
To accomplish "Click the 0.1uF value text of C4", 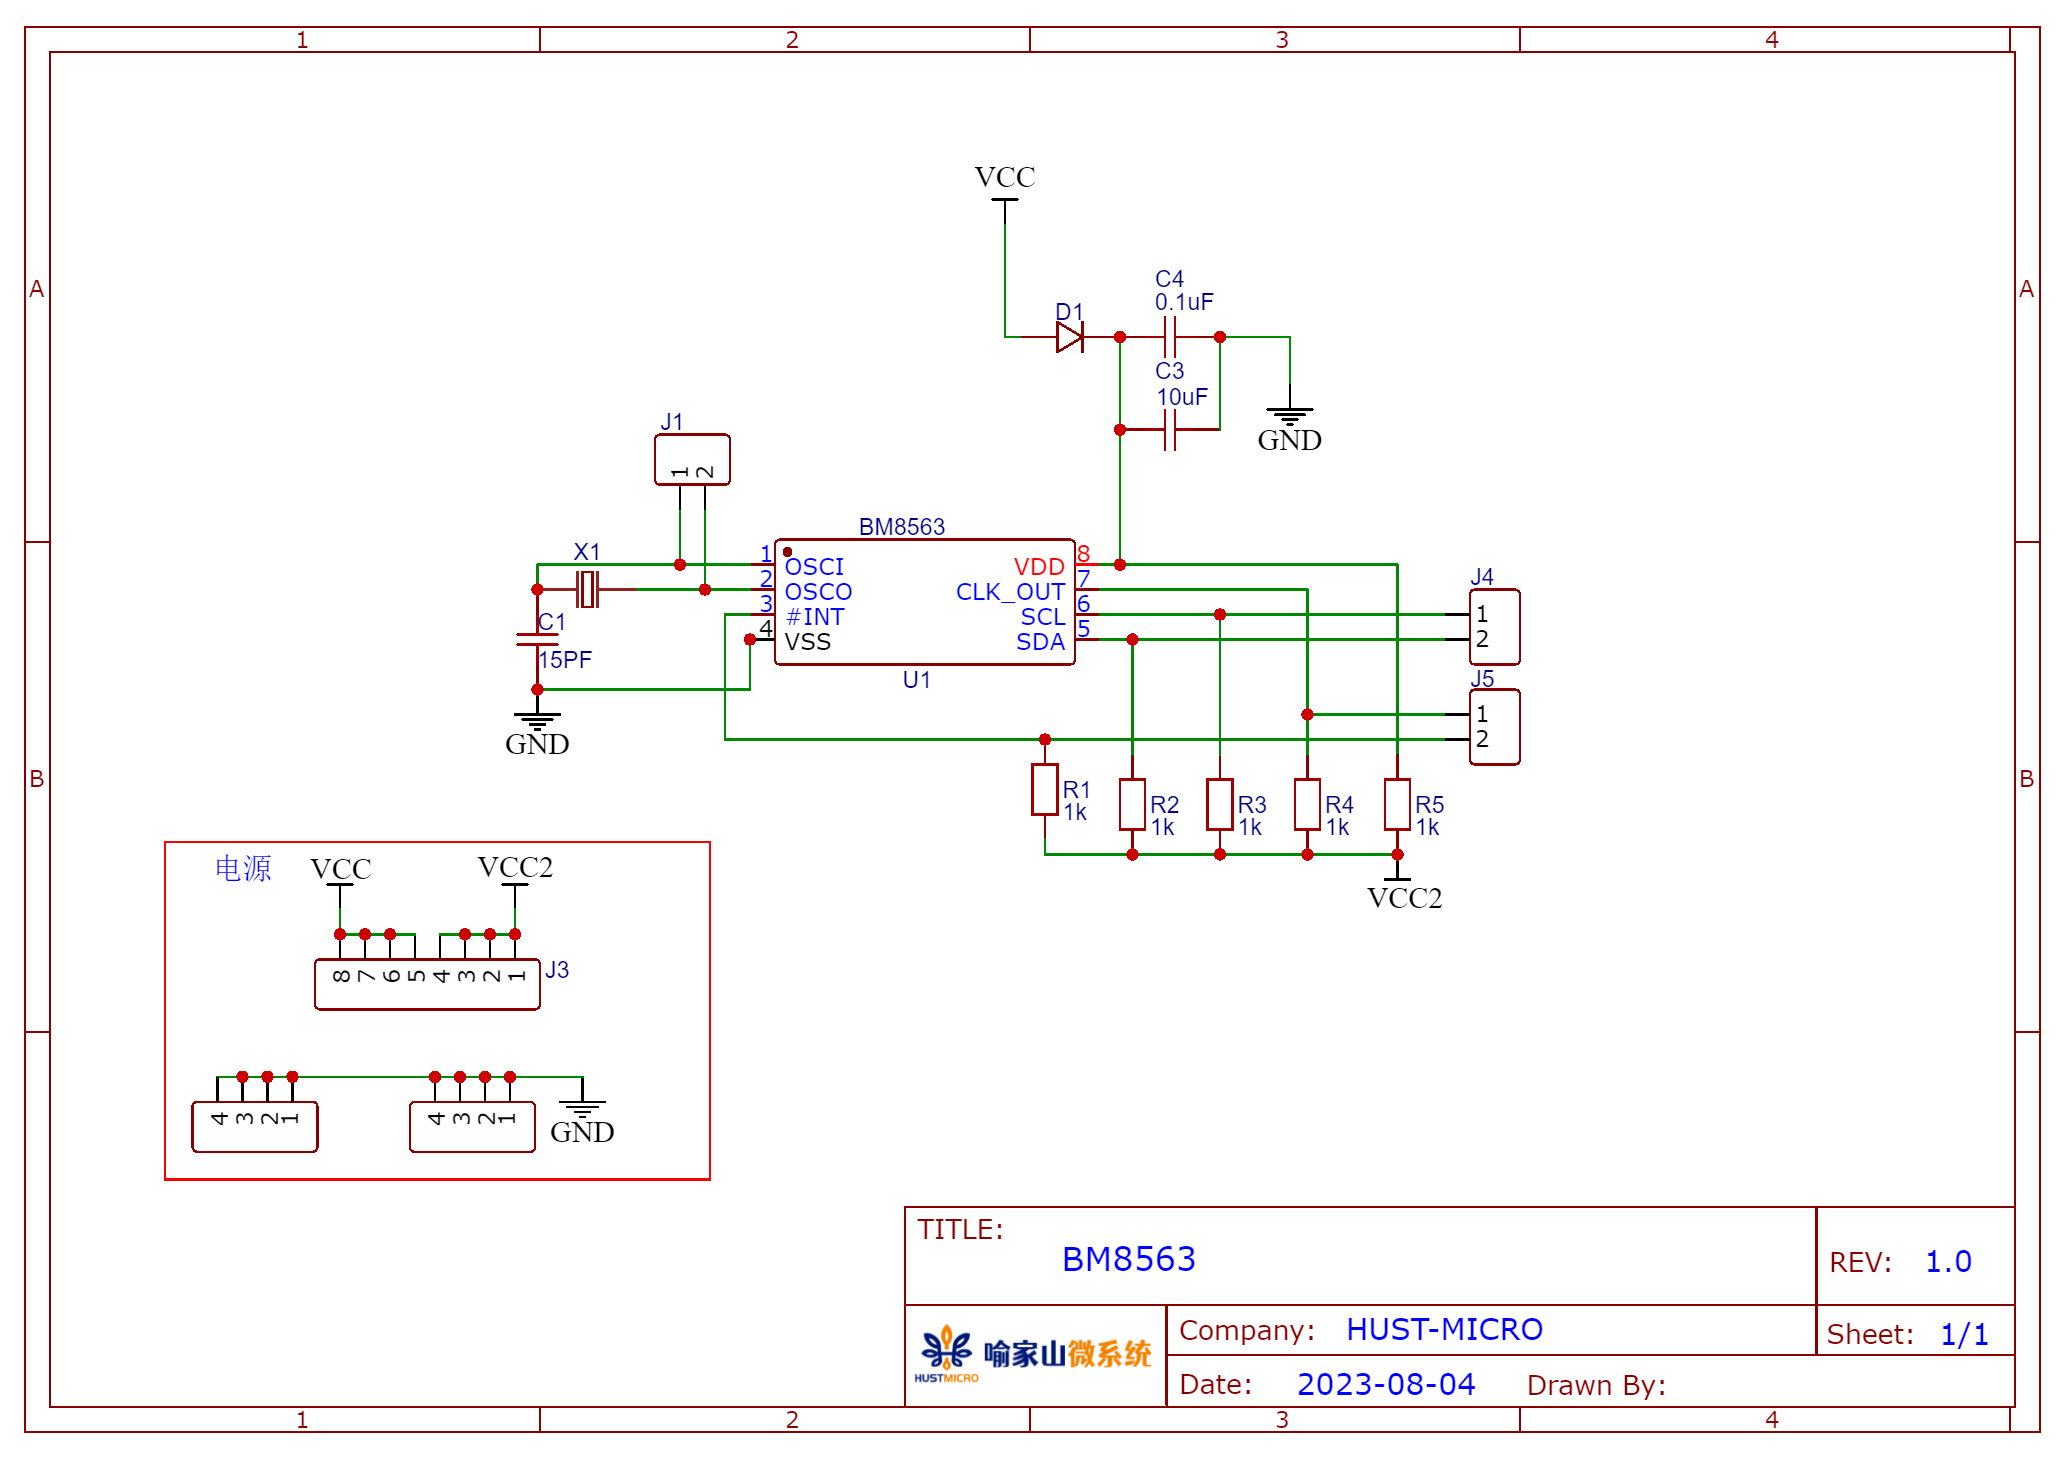I will 1184,302.
